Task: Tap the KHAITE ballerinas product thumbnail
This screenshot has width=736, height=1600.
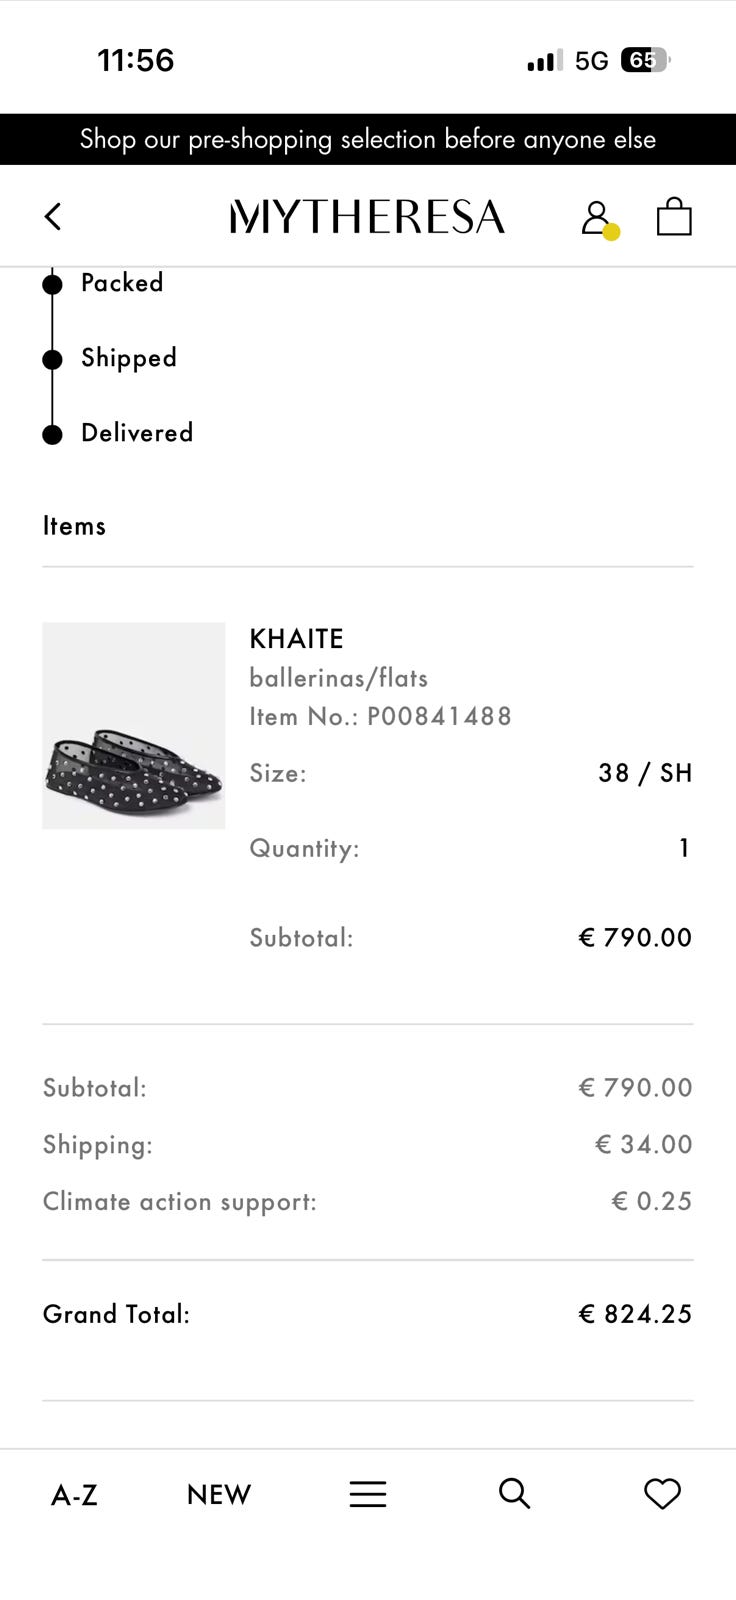Action: (134, 726)
